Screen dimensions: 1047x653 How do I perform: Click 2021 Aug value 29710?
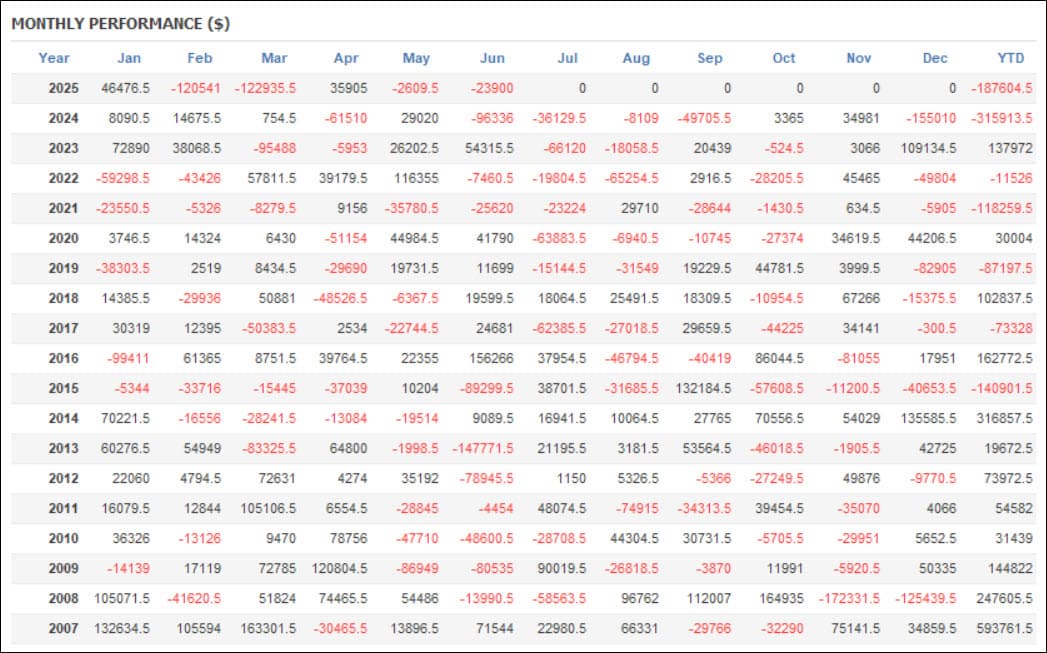640,208
